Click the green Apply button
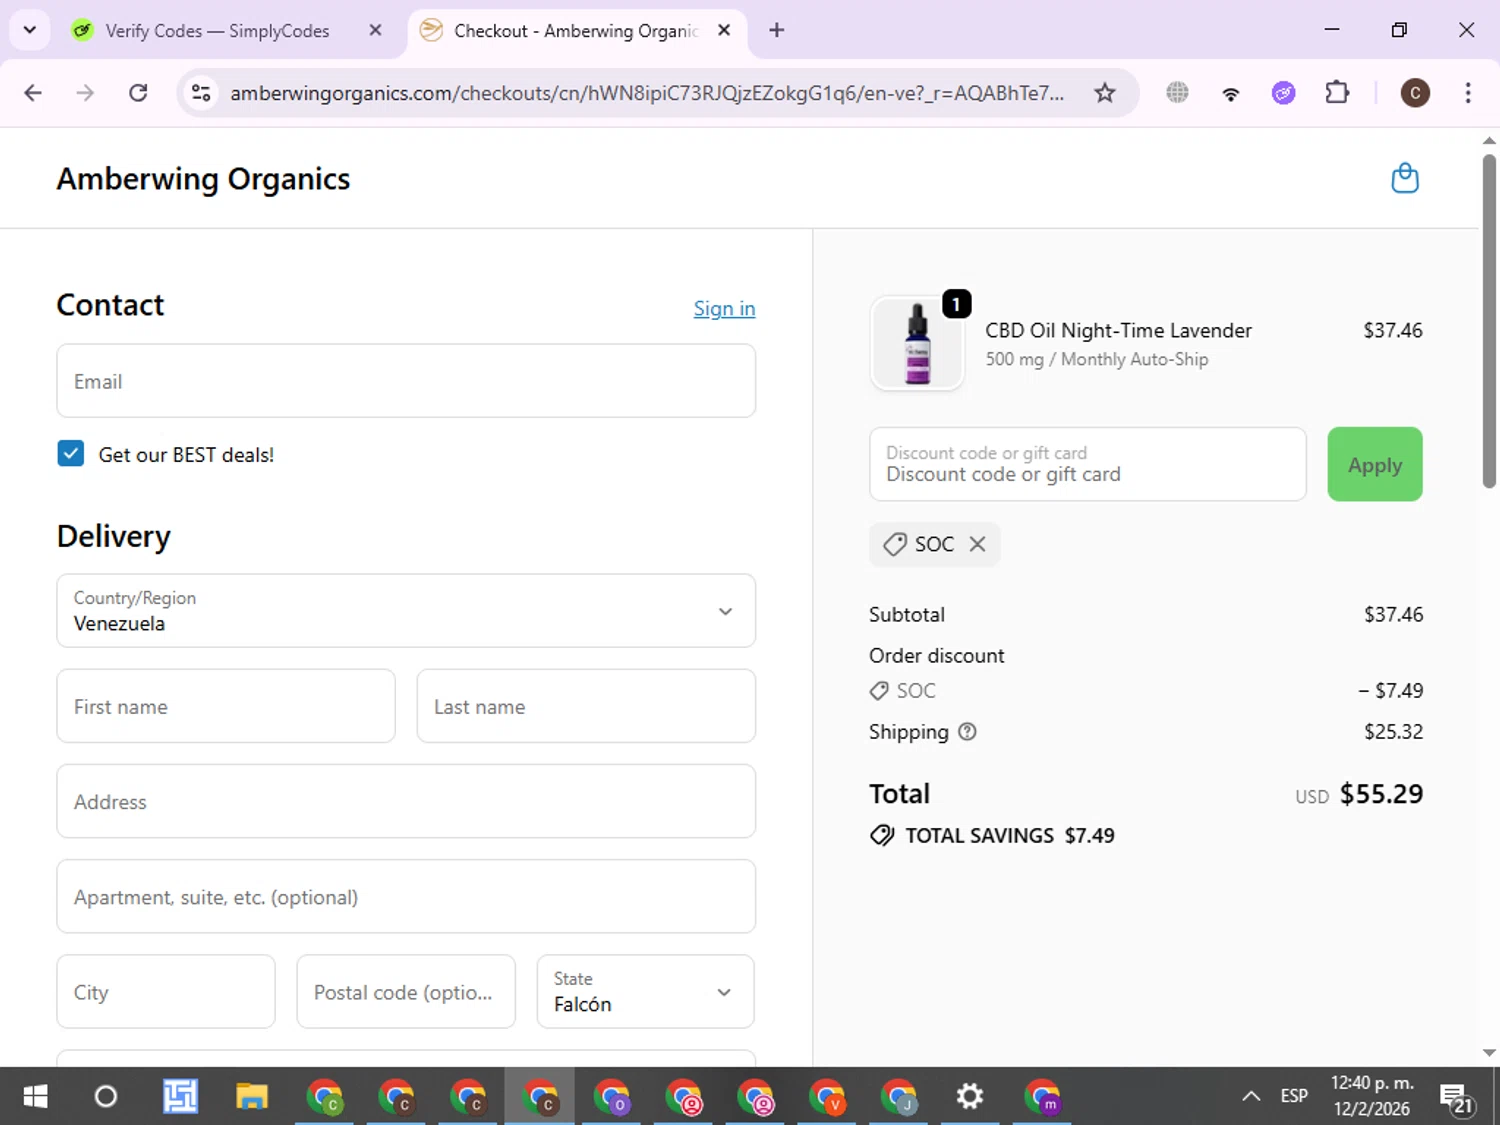Viewport: 1500px width, 1125px height. (x=1374, y=464)
